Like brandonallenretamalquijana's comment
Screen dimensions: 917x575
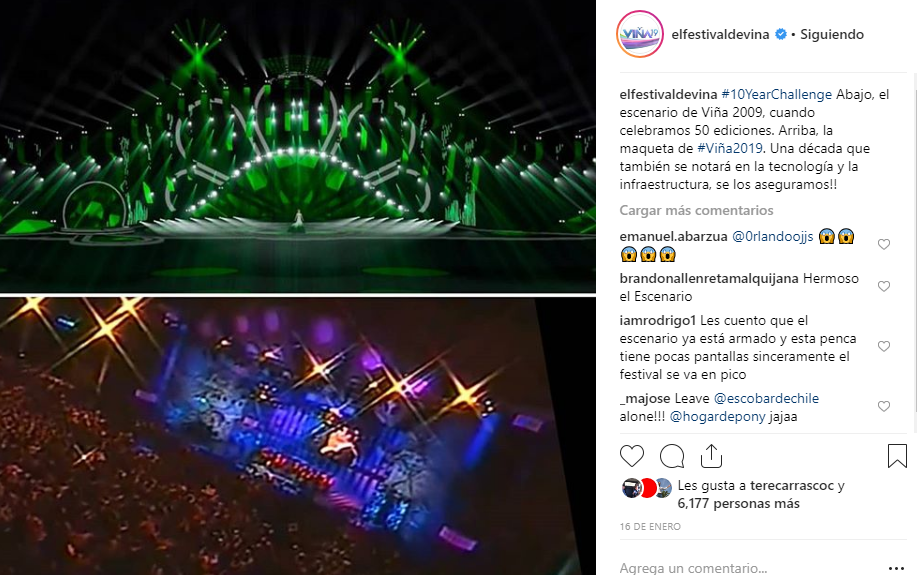click(x=884, y=286)
